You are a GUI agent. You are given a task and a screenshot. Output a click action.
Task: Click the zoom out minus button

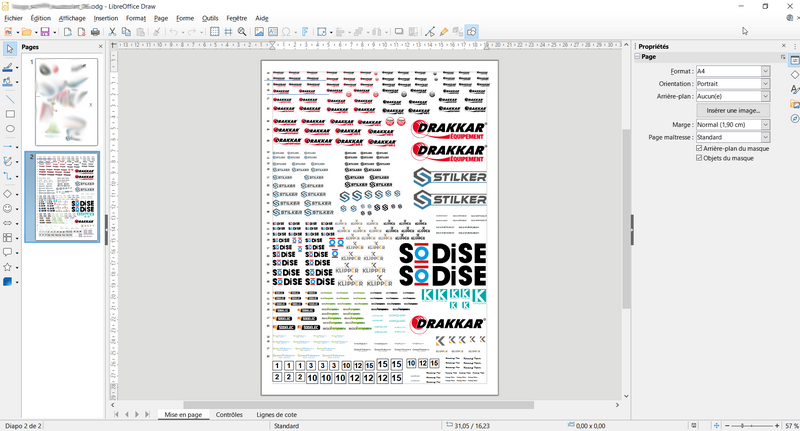[x=727, y=425]
